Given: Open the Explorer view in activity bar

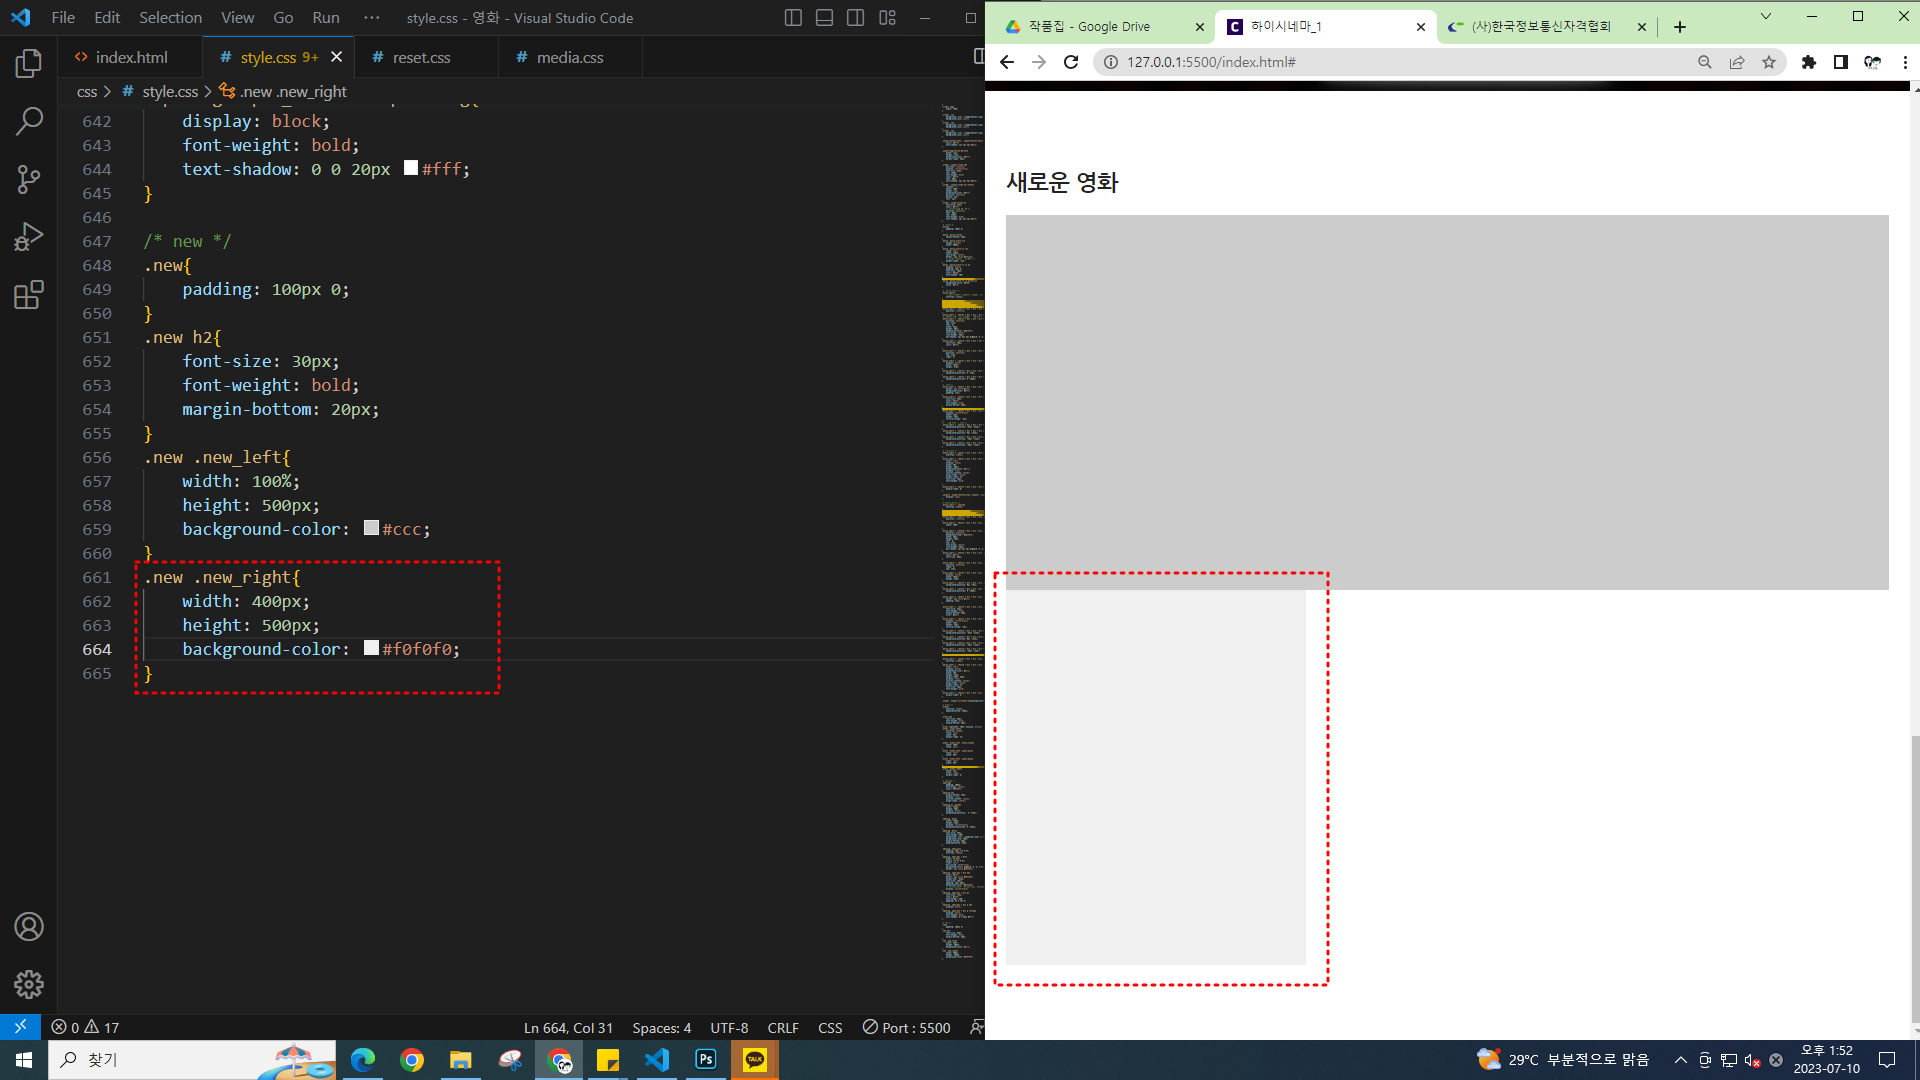Looking at the screenshot, I should (x=29, y=64).
